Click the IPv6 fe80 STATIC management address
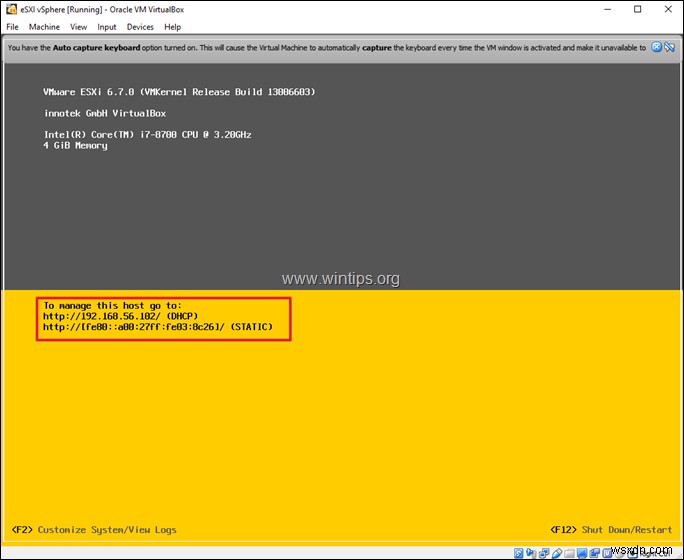This screenshot has height=560, width=684. point(157,327)
